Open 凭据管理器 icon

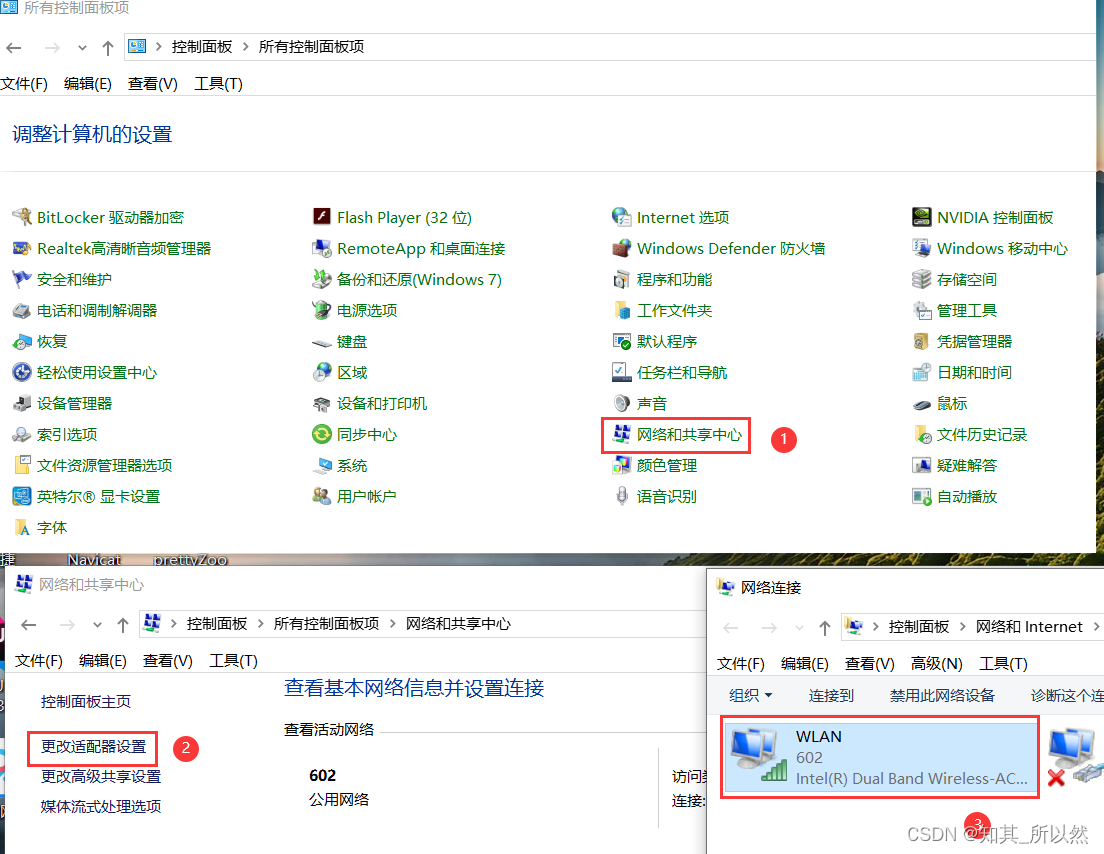[x=922, y=341]
